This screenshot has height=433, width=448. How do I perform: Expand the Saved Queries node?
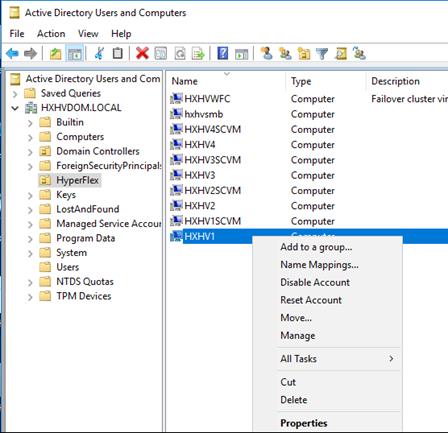click(x=15, y=94)
